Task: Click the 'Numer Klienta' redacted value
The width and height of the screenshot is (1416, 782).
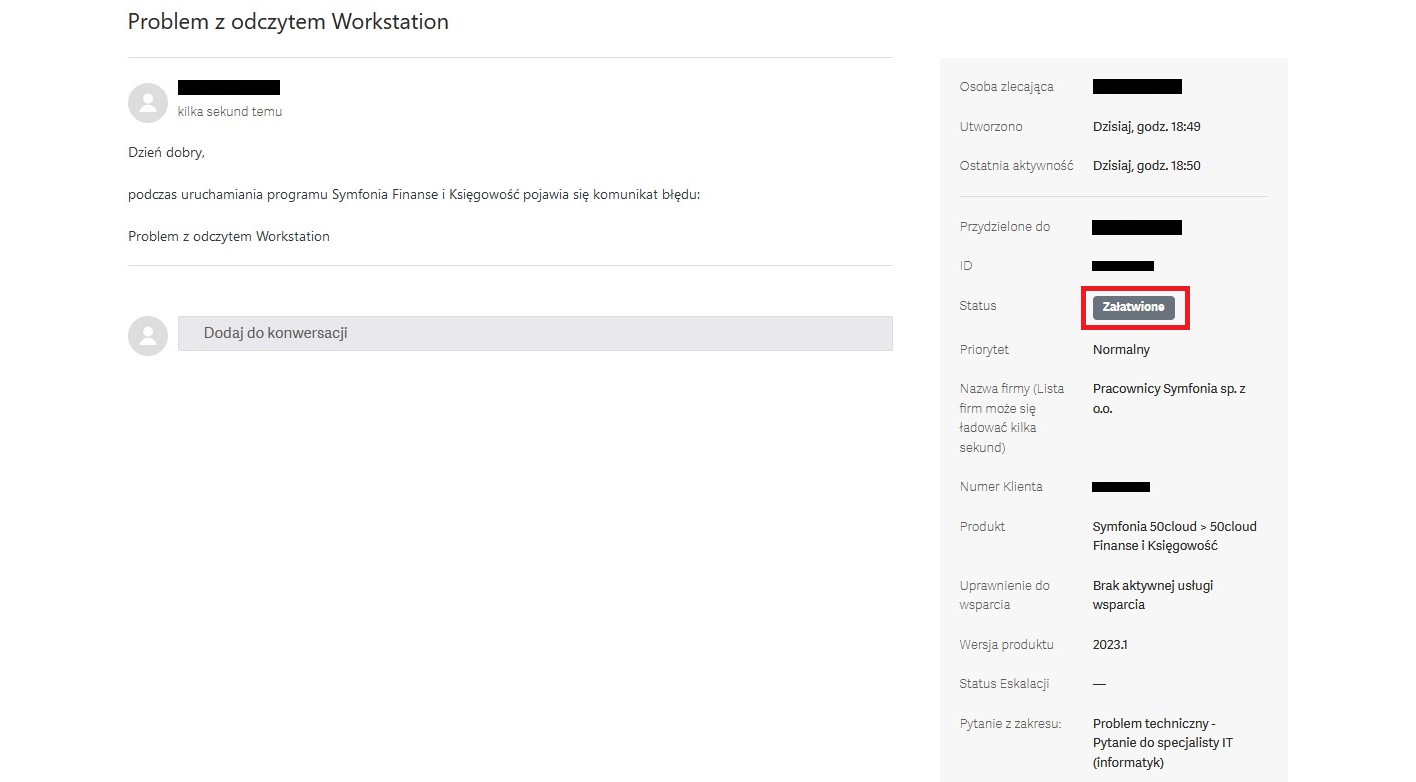Action: coord(1121,487)
